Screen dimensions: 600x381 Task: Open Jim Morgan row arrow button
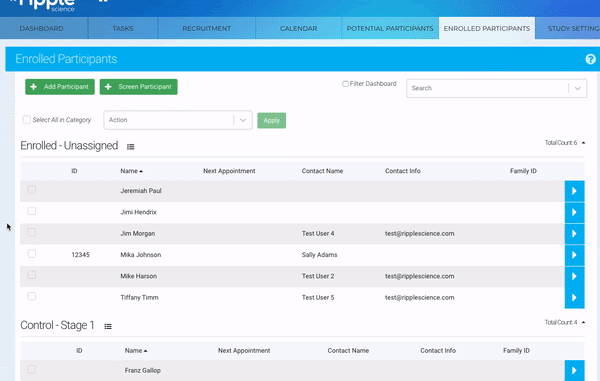click(x=574, y=234)
